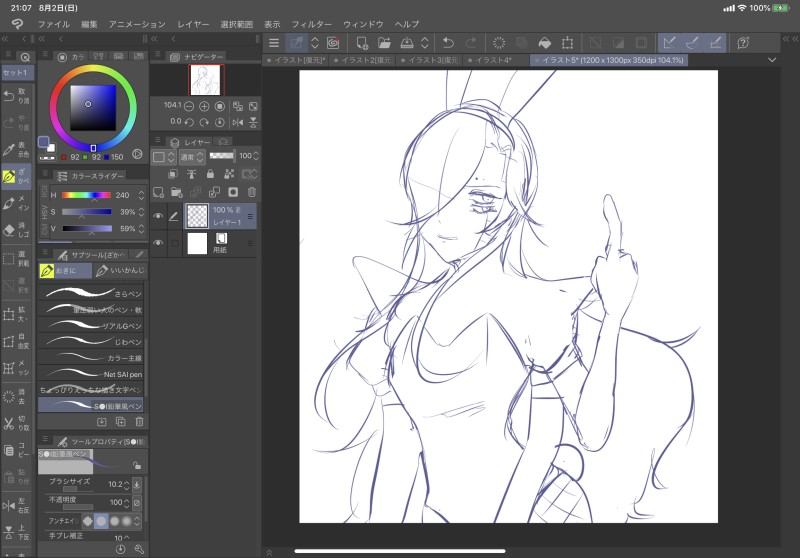Toggle the lock layer icon
The width and height of the screenshot is (800, 558).
[x=211, y=174]
